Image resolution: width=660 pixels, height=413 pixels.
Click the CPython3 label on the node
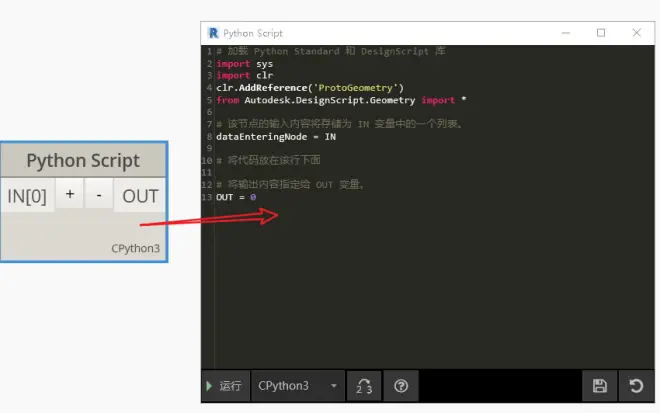click(x=136, y=248)
